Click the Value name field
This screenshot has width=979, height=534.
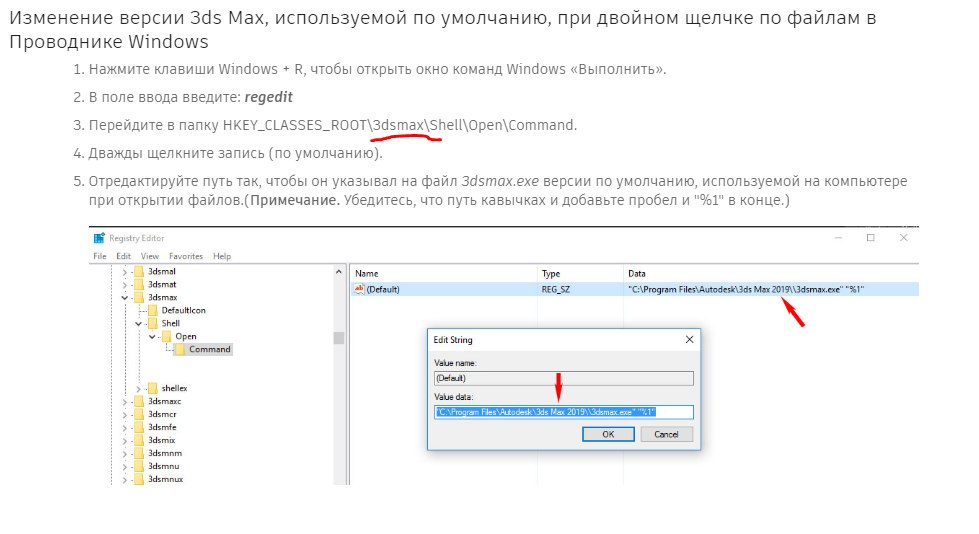[x=564, y=378]
